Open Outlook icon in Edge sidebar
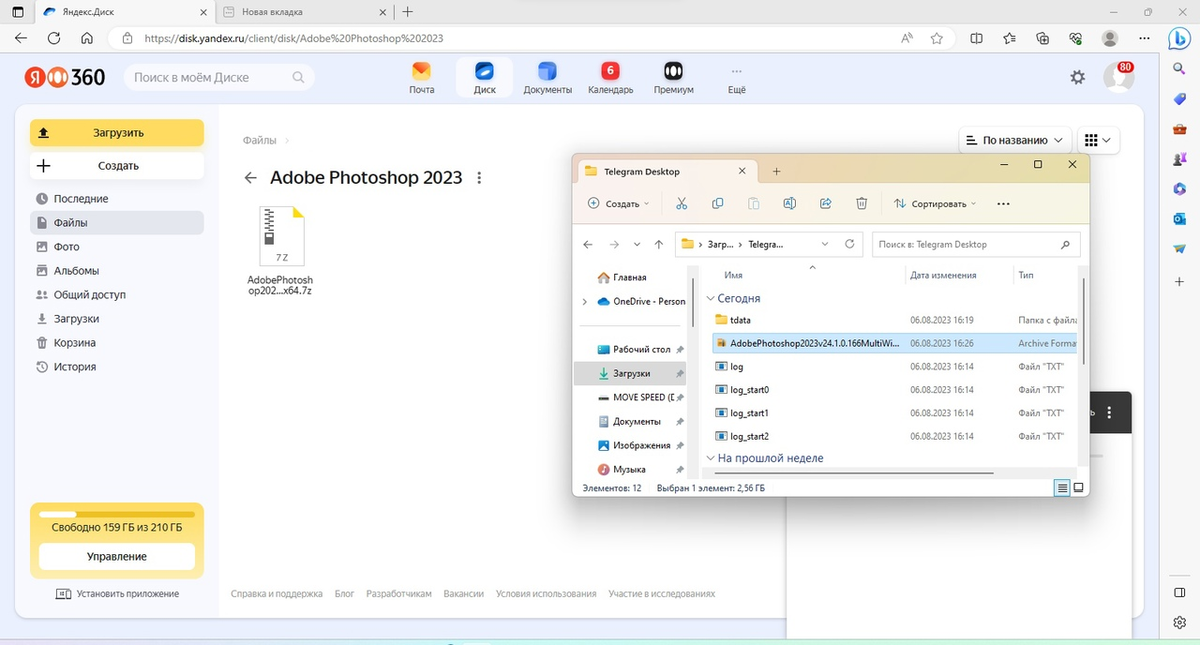This screenshot has height=645, width=1200. (x=1179, y=219)
